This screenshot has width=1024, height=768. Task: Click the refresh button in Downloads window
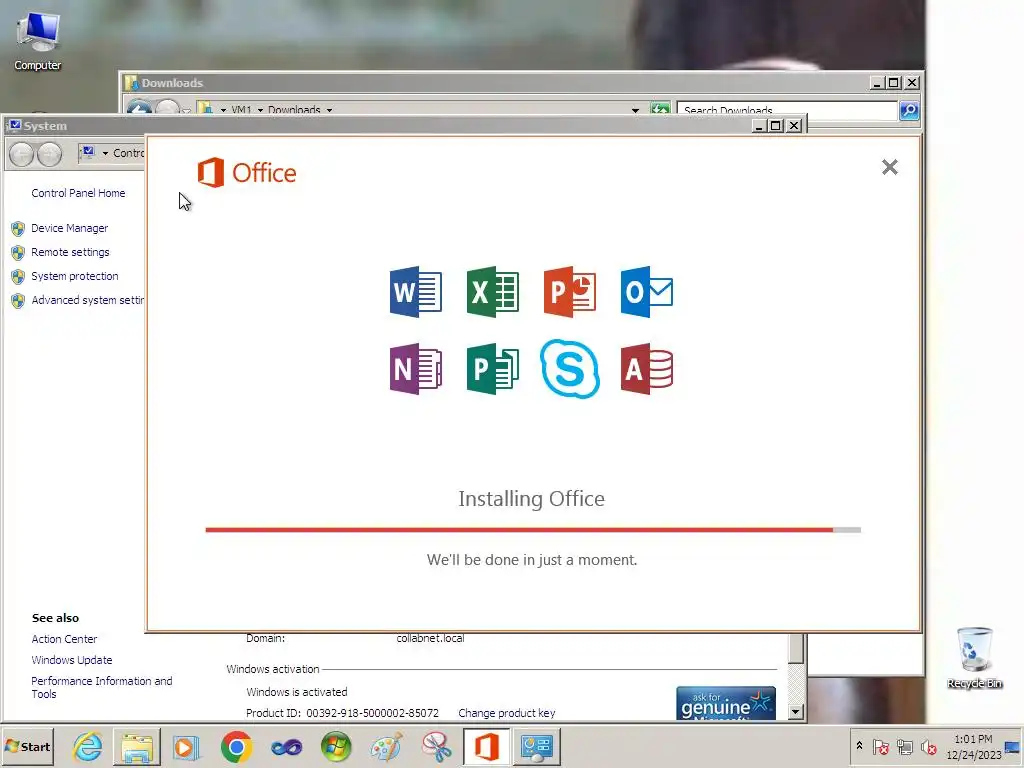pos(660,109)
